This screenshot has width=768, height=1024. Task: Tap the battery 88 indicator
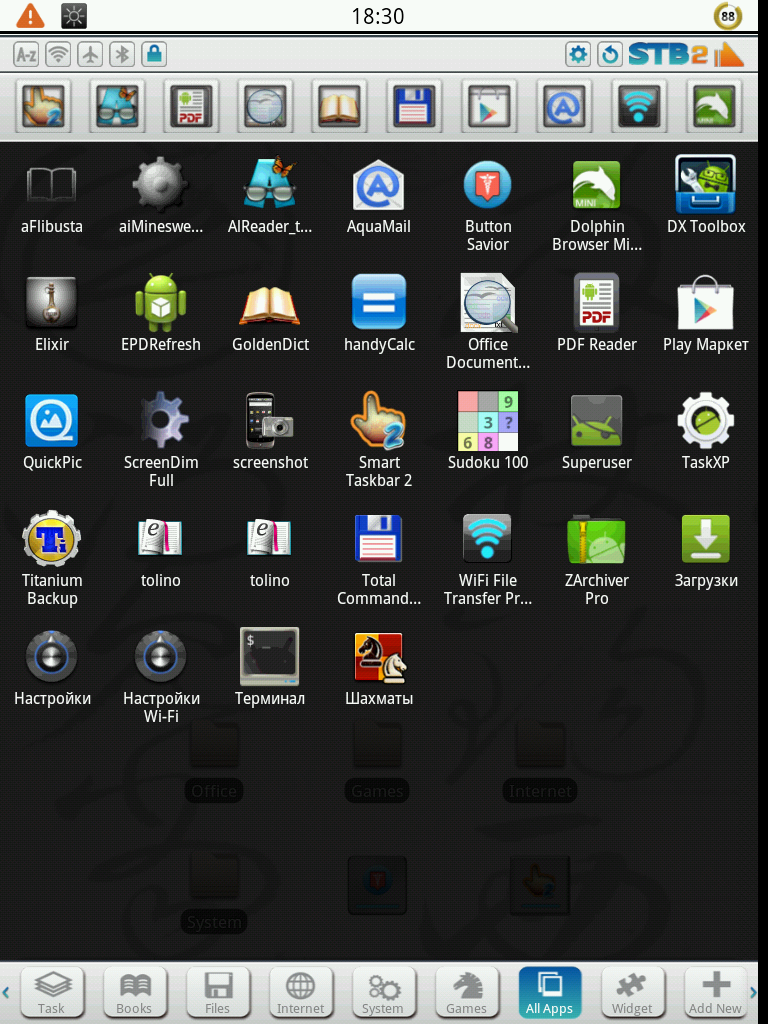pyautogui.click(x=728, y=16)
